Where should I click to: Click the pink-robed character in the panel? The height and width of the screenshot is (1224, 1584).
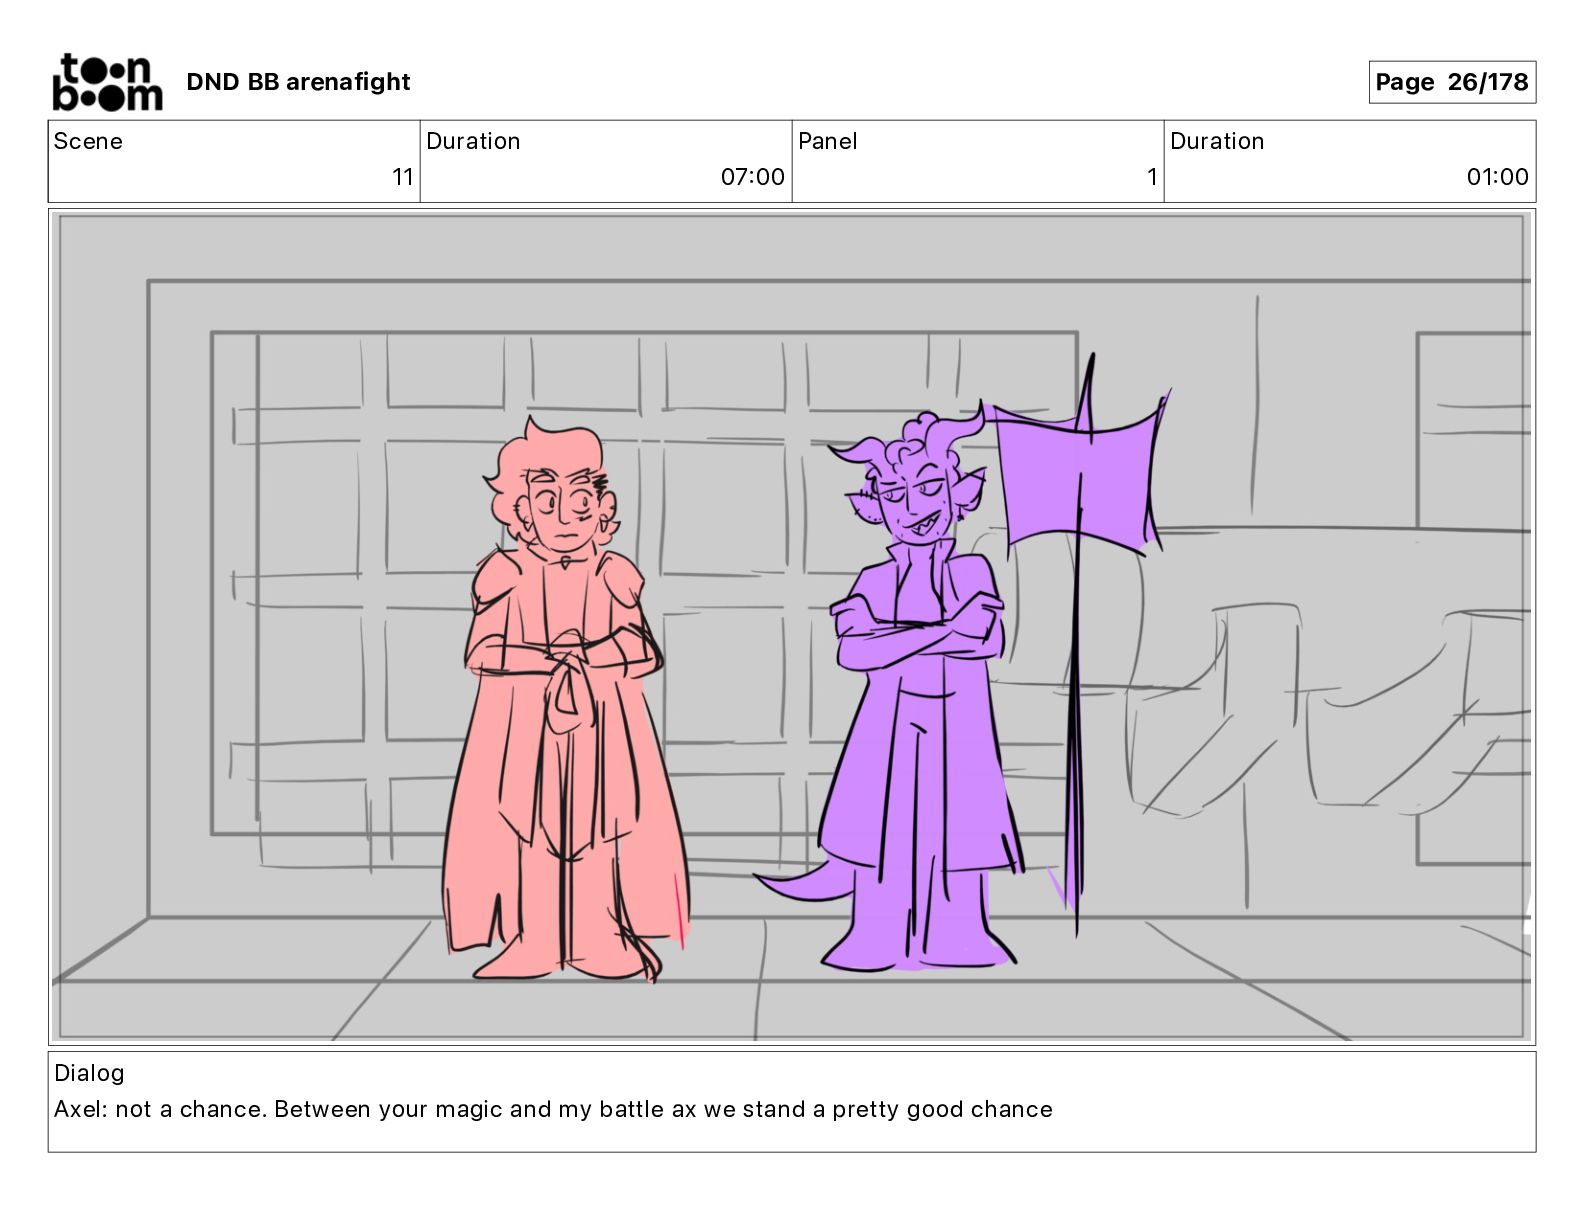pyautogui.click(x=565, y=700)
